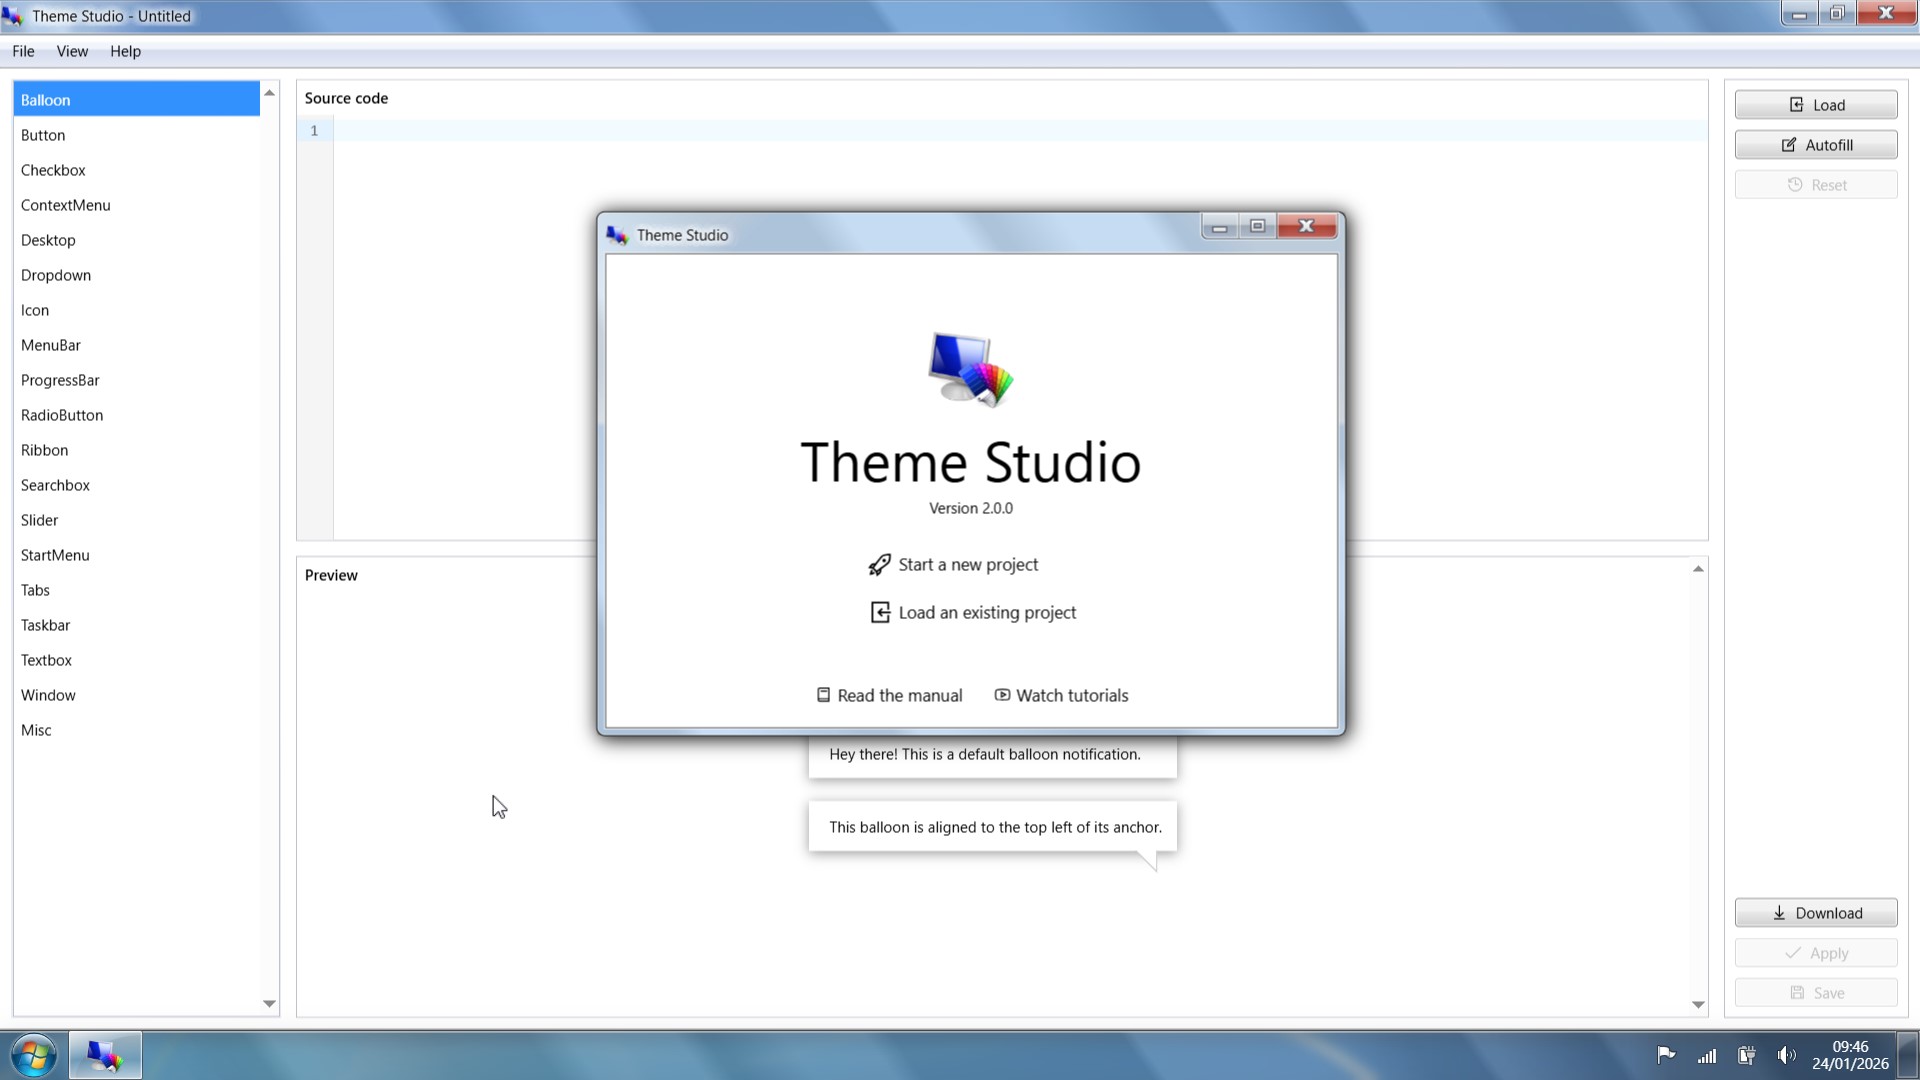This screenshot has height=1080, width=1920.
Task: Click the Apply button
Action: [x=1815, y=952]
